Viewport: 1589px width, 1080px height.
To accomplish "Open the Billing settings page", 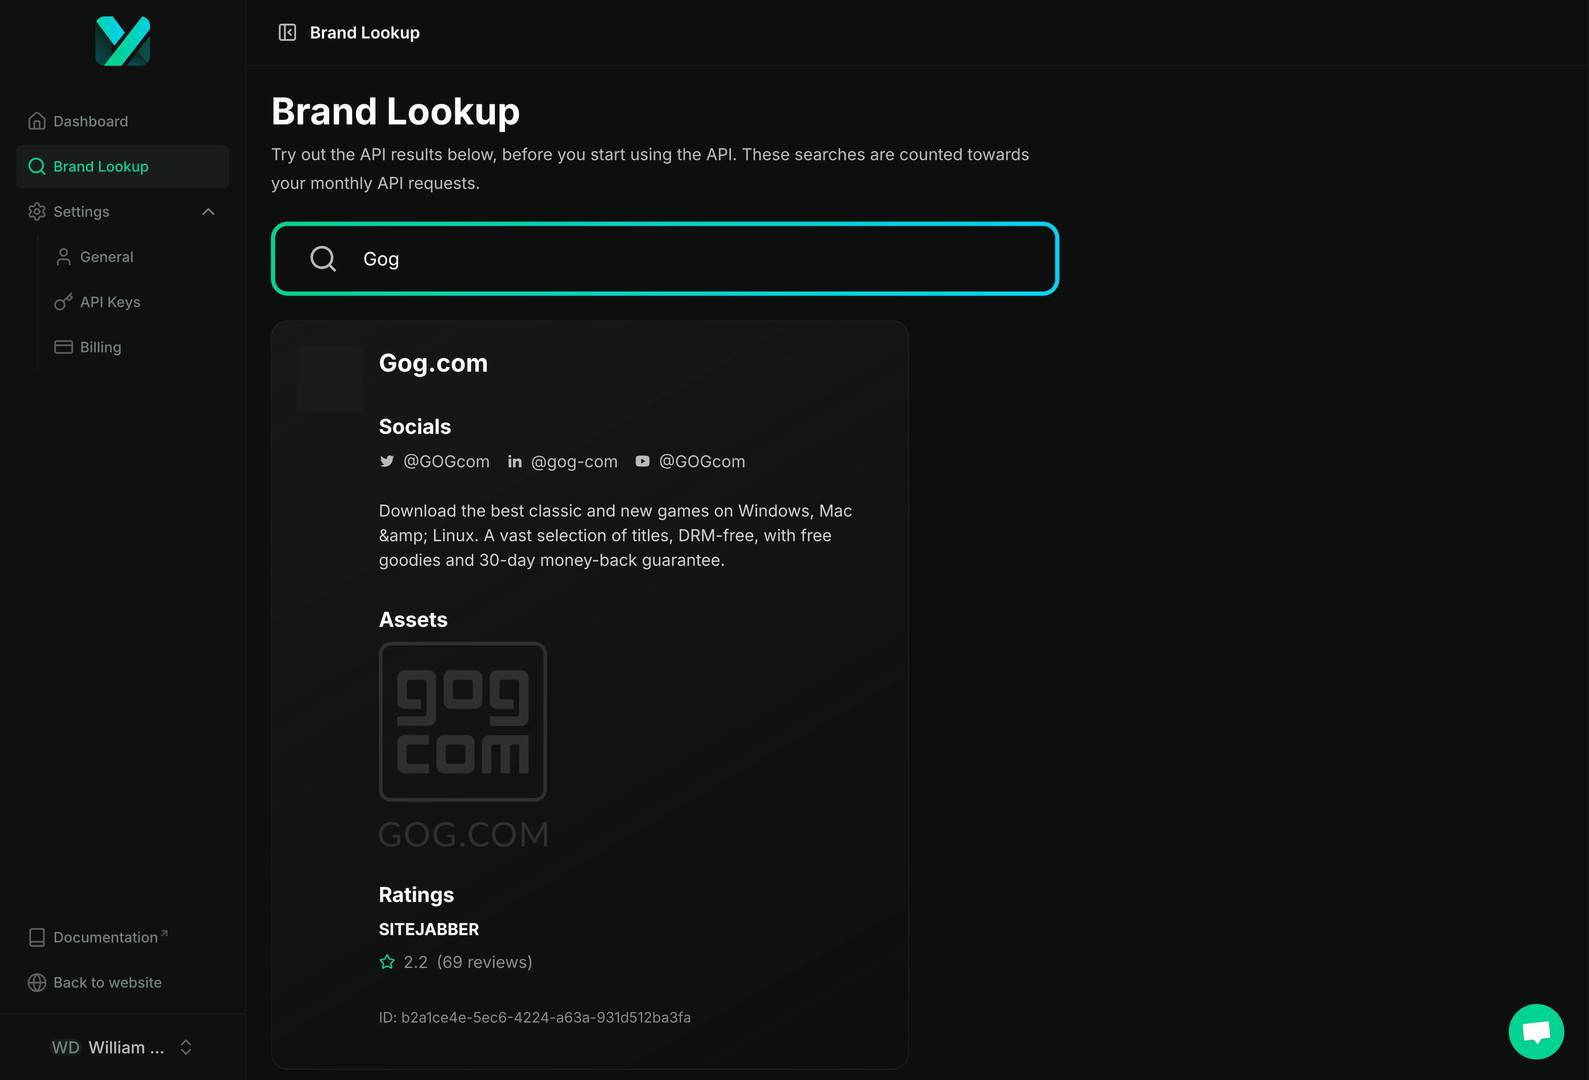I will pos(100,347).
